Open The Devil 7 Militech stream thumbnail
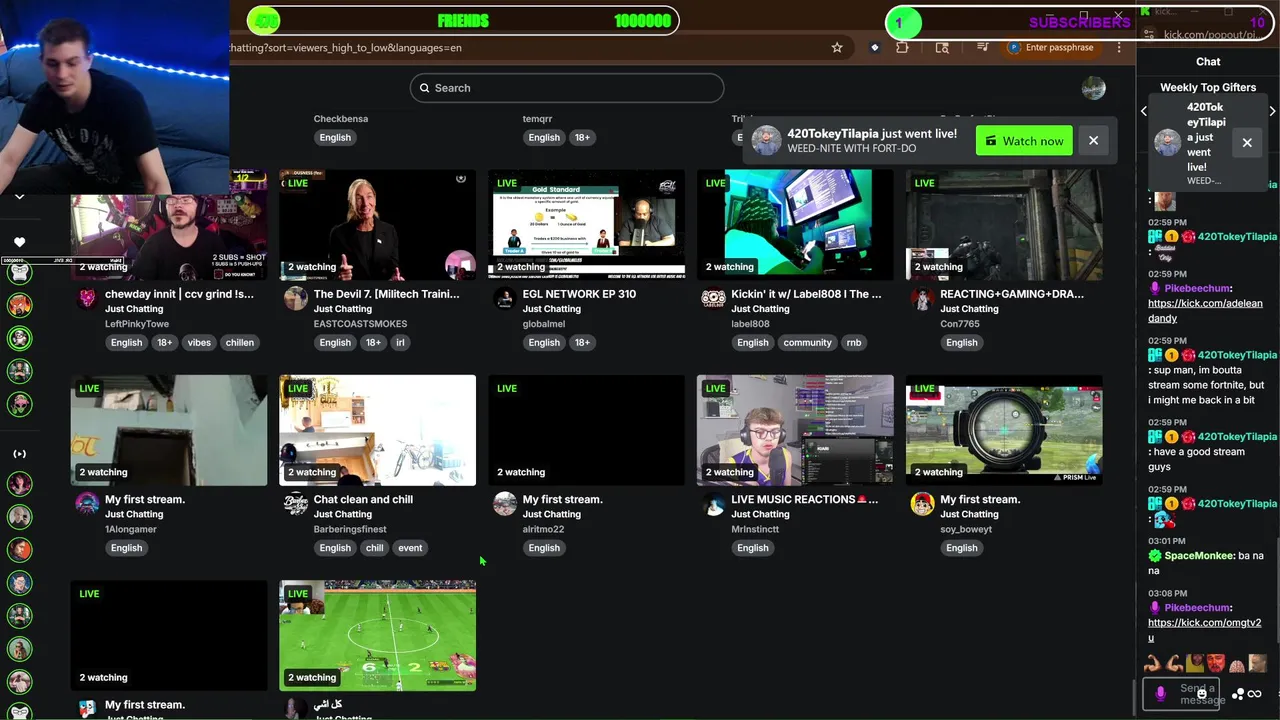This screenshot has width=1280, height=720. [377, 225]
